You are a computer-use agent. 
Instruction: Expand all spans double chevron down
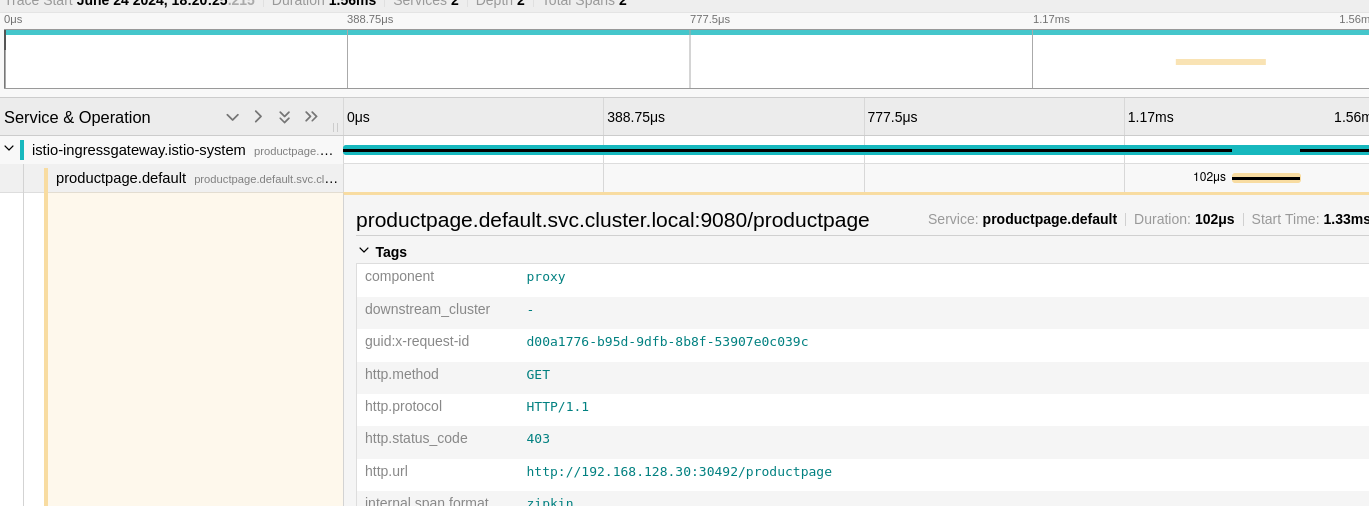tap(284, 117)
